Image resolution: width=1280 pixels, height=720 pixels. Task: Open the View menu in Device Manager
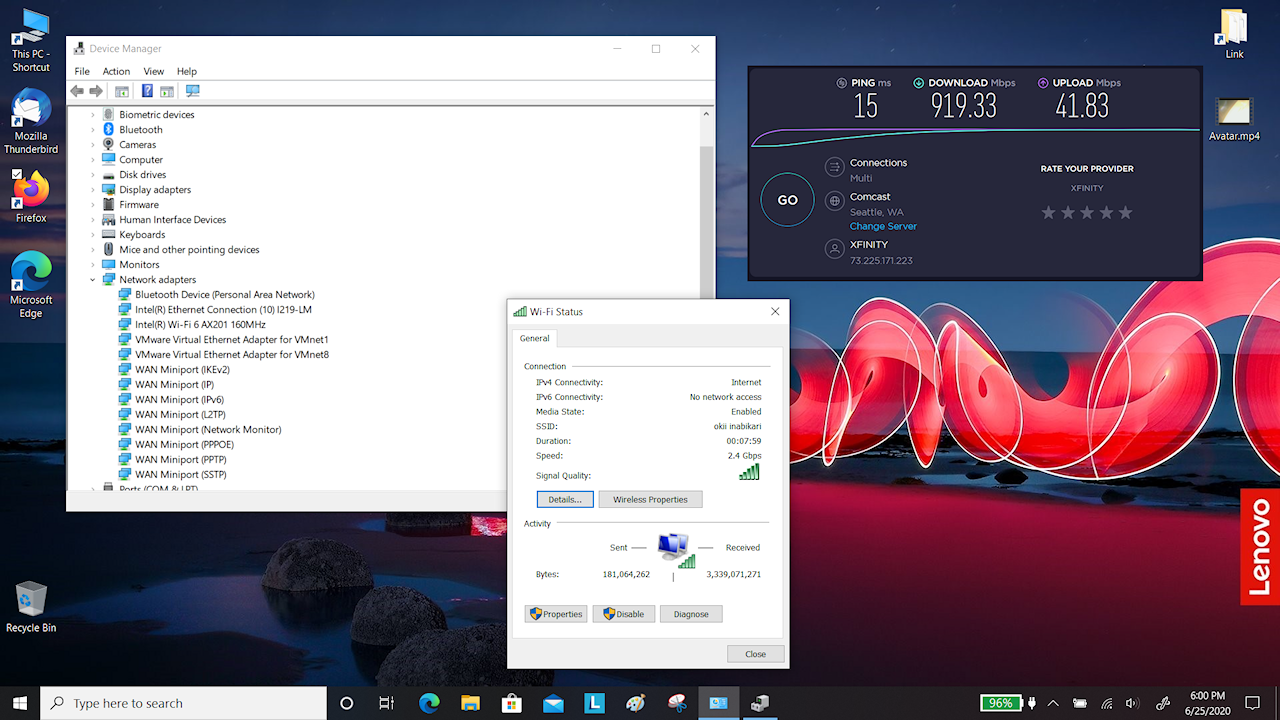[x=153, y=71]
